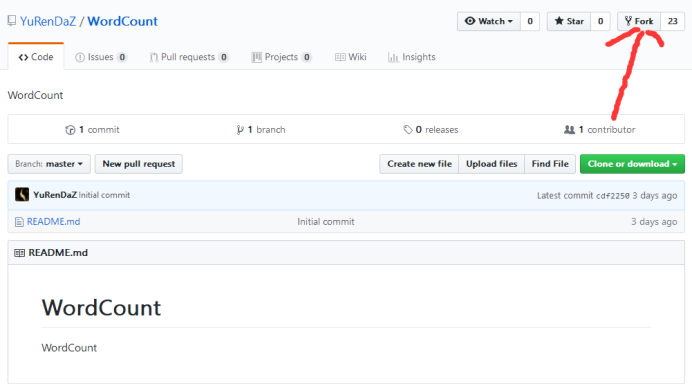Open the WordCount repository title link

click(122, 21)
